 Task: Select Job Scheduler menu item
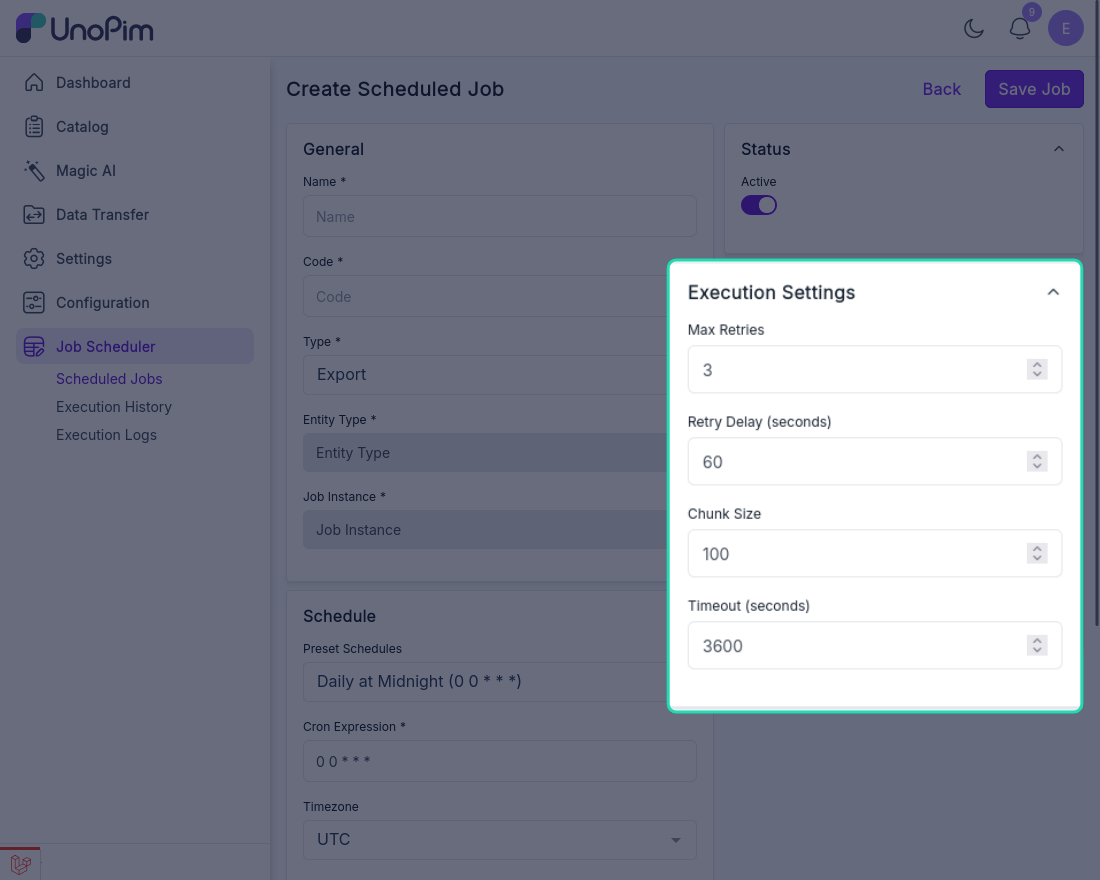pos(135,347)
